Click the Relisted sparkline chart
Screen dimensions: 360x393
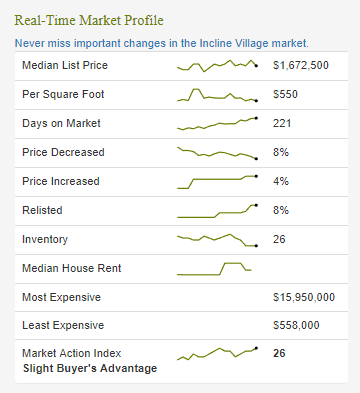(x=217, y=211)
